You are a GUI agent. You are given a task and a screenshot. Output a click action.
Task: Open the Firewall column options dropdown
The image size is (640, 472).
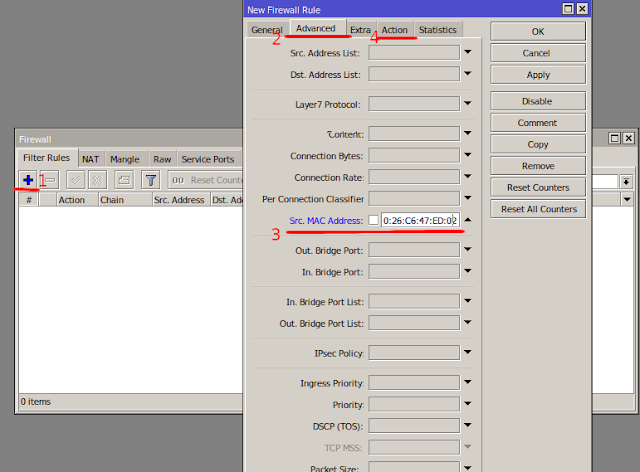pos(627,200)
